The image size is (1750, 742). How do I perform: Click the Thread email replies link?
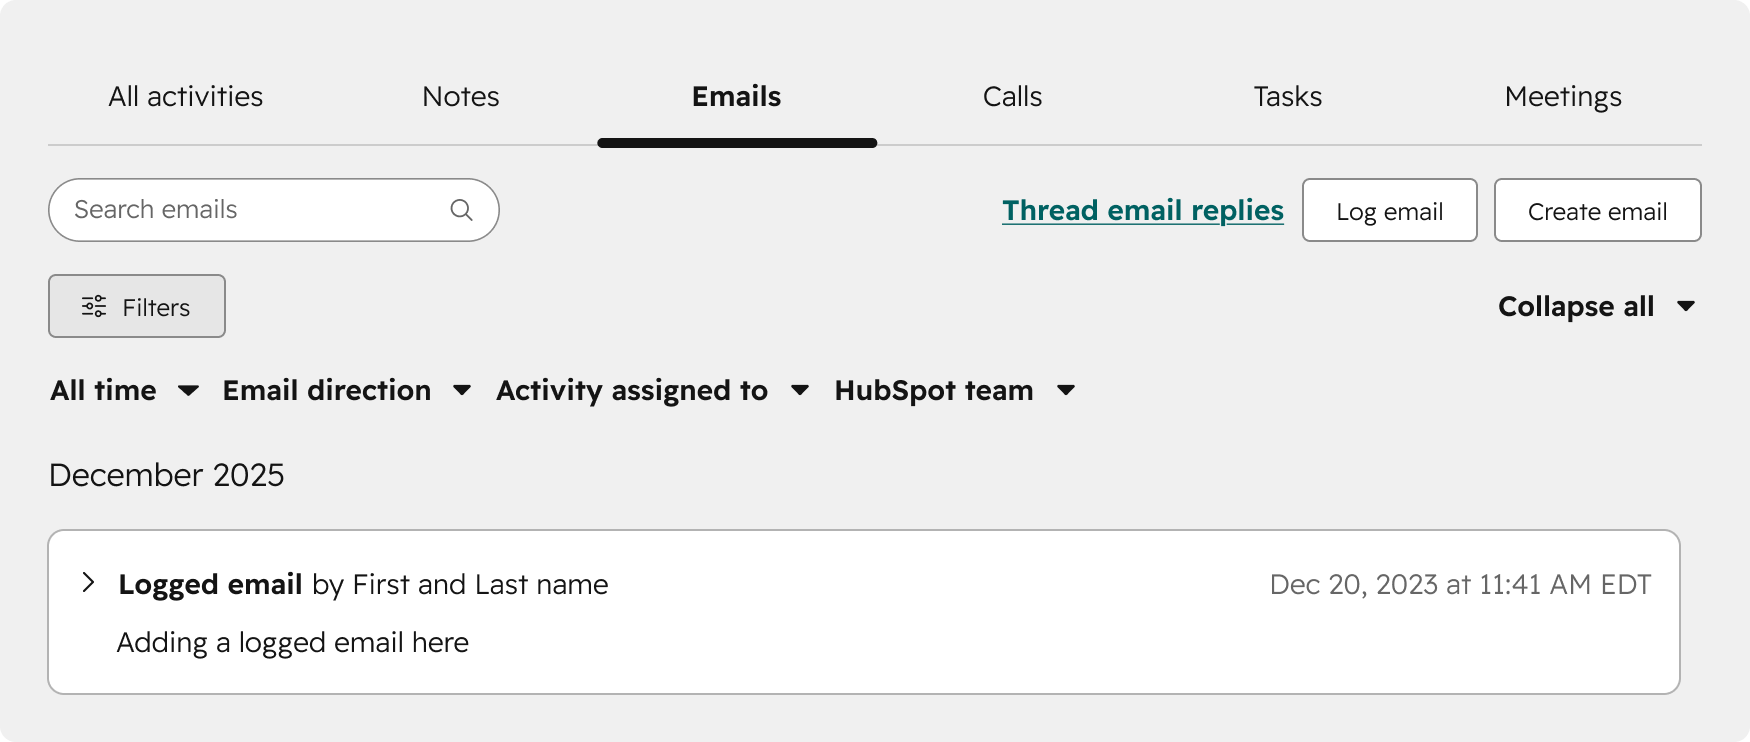click(x=1143, y=210)
